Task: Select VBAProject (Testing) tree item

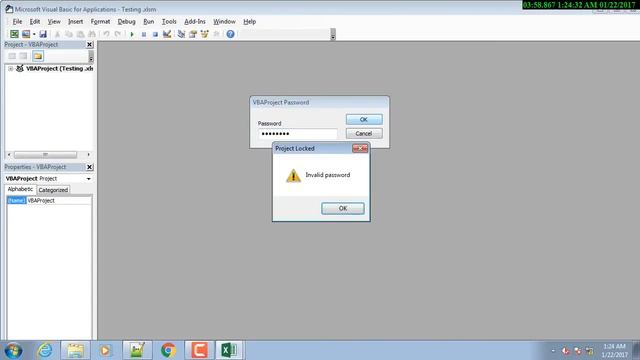Action: [59, 69]
